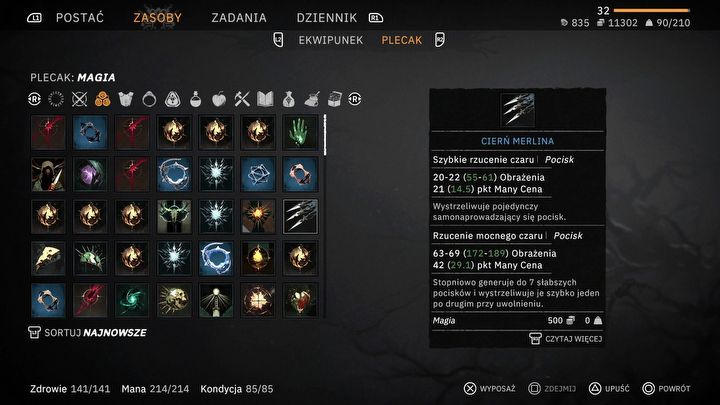720x405 pixels.
Task: Select the potion flask category filter
Action: pyautogui.click(x=196, y=99)
